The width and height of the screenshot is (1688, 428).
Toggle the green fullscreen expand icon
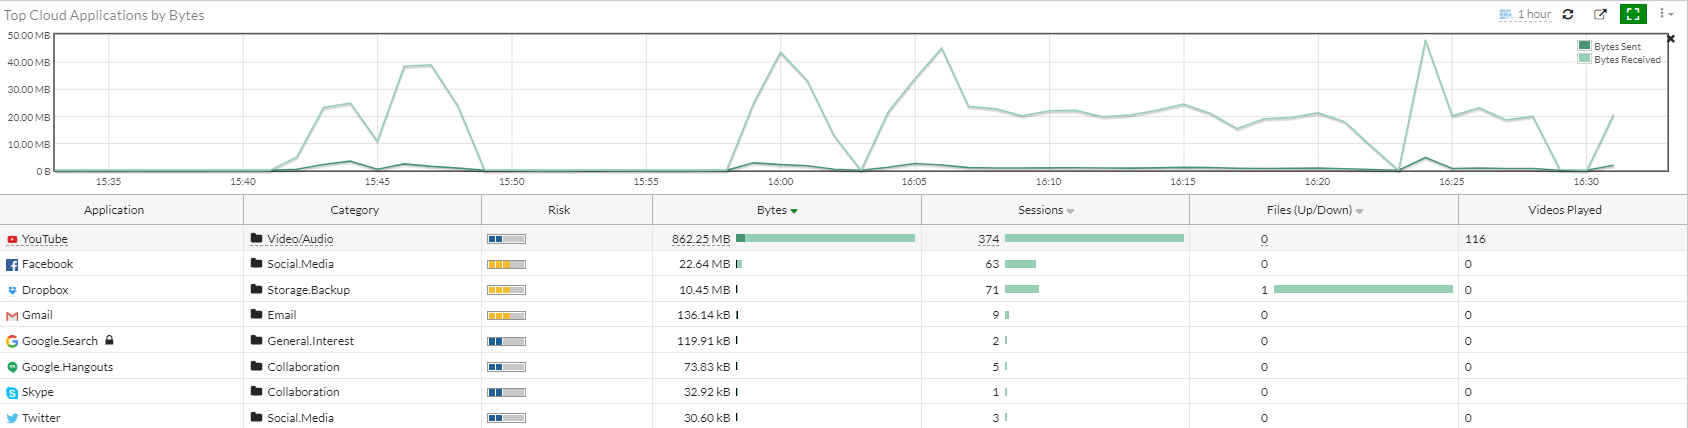[x=1633, y=14]
